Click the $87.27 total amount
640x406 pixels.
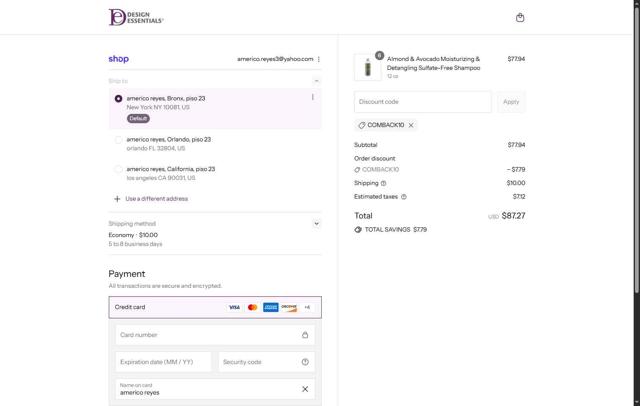[x=513, y=216]
